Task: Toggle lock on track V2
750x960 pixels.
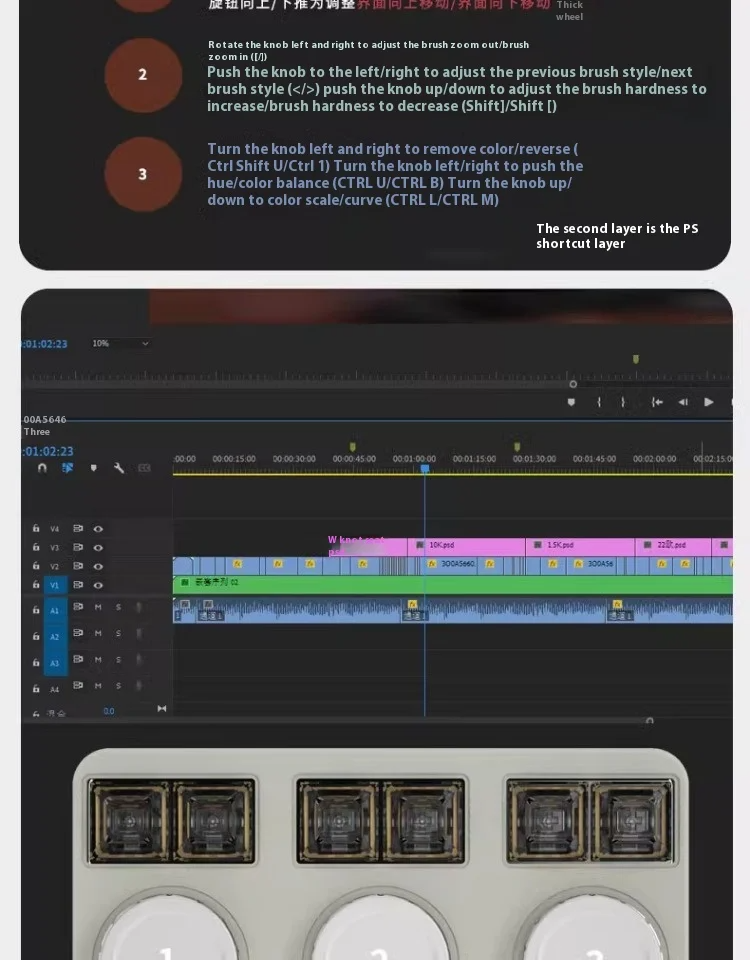Action: (36, 566)
